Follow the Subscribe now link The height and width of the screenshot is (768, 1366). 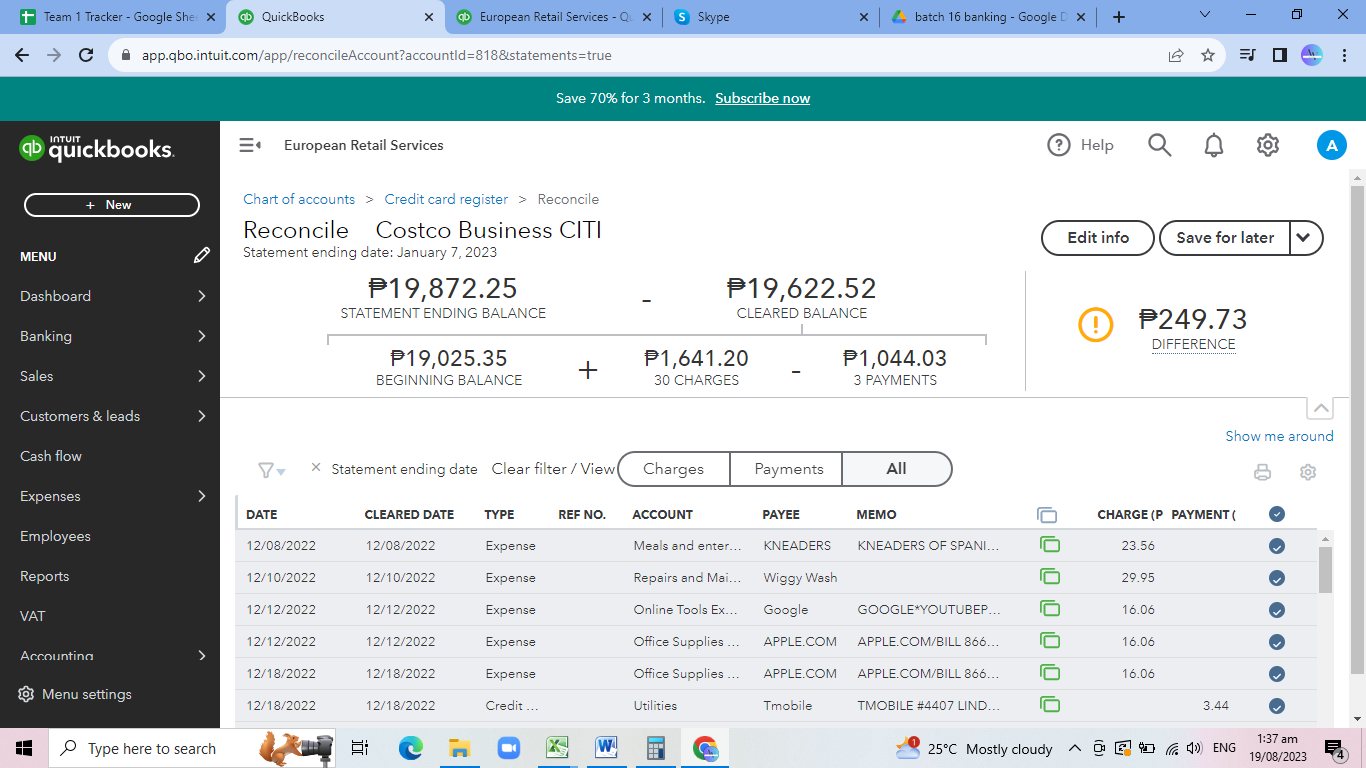(763, 98)
